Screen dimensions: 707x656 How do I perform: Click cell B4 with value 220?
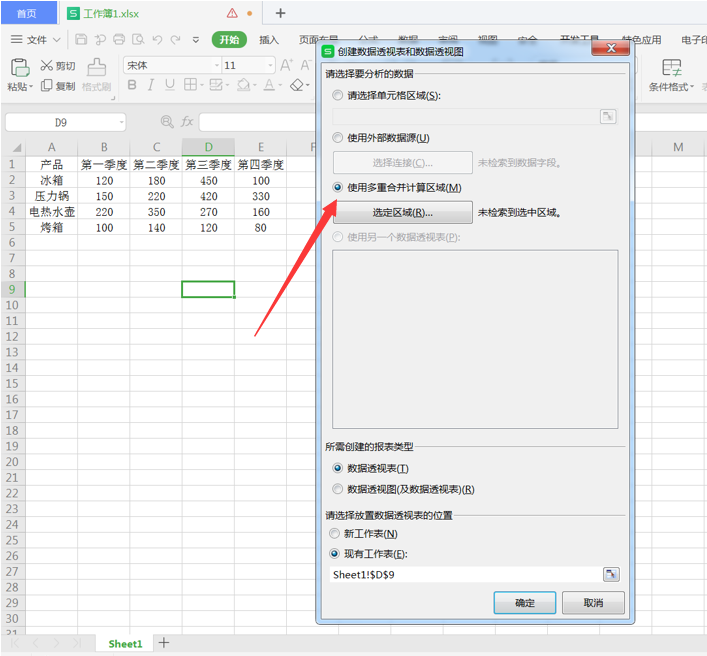pyautogui.click(x=104, y=211)
